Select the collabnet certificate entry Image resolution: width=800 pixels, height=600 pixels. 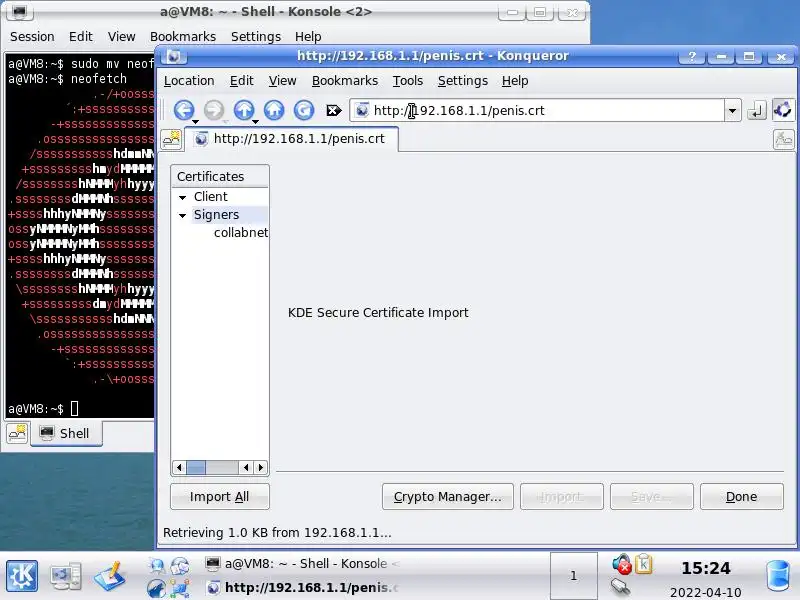[240, 233]
